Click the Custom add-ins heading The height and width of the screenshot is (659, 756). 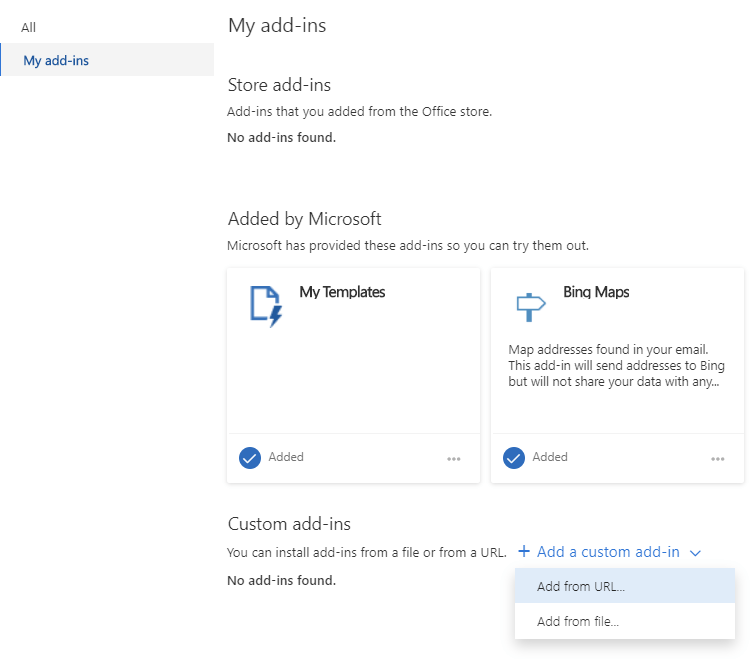coord(289,524)
